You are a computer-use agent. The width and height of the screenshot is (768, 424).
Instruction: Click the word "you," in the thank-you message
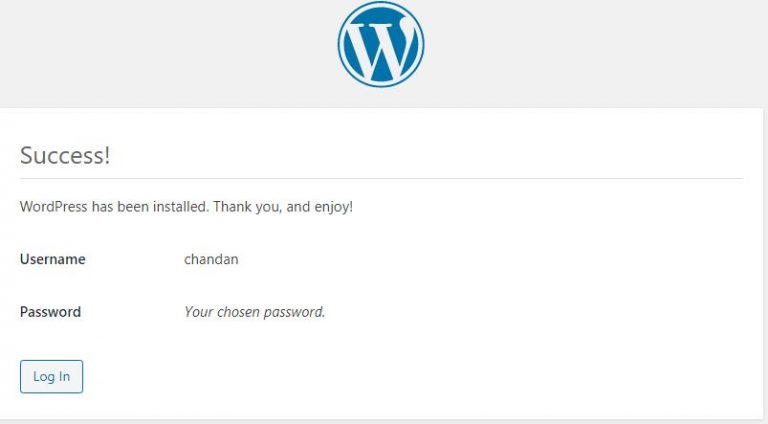[x=268, y=208]
